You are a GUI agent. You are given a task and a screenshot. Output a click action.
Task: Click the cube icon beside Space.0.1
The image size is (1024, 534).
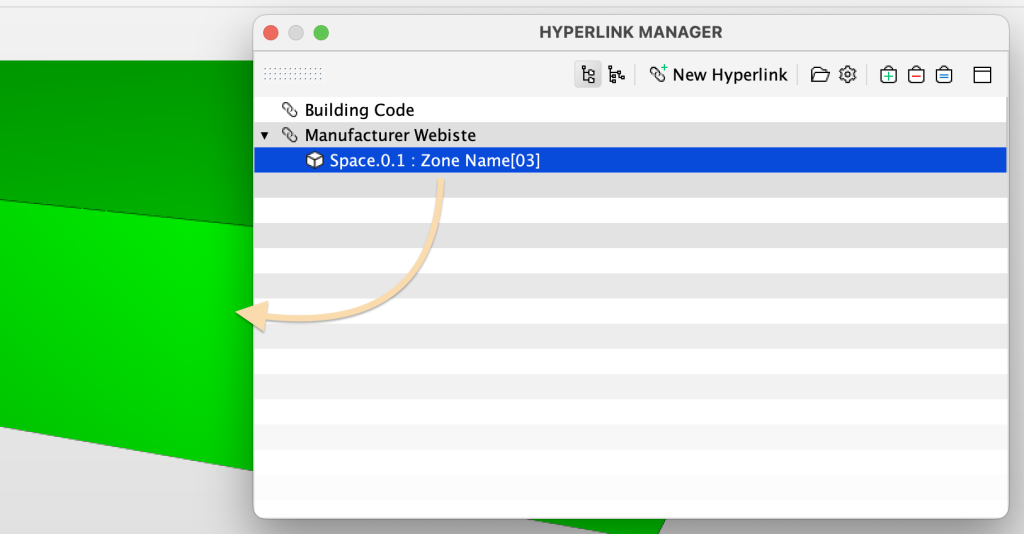[315, 160]
